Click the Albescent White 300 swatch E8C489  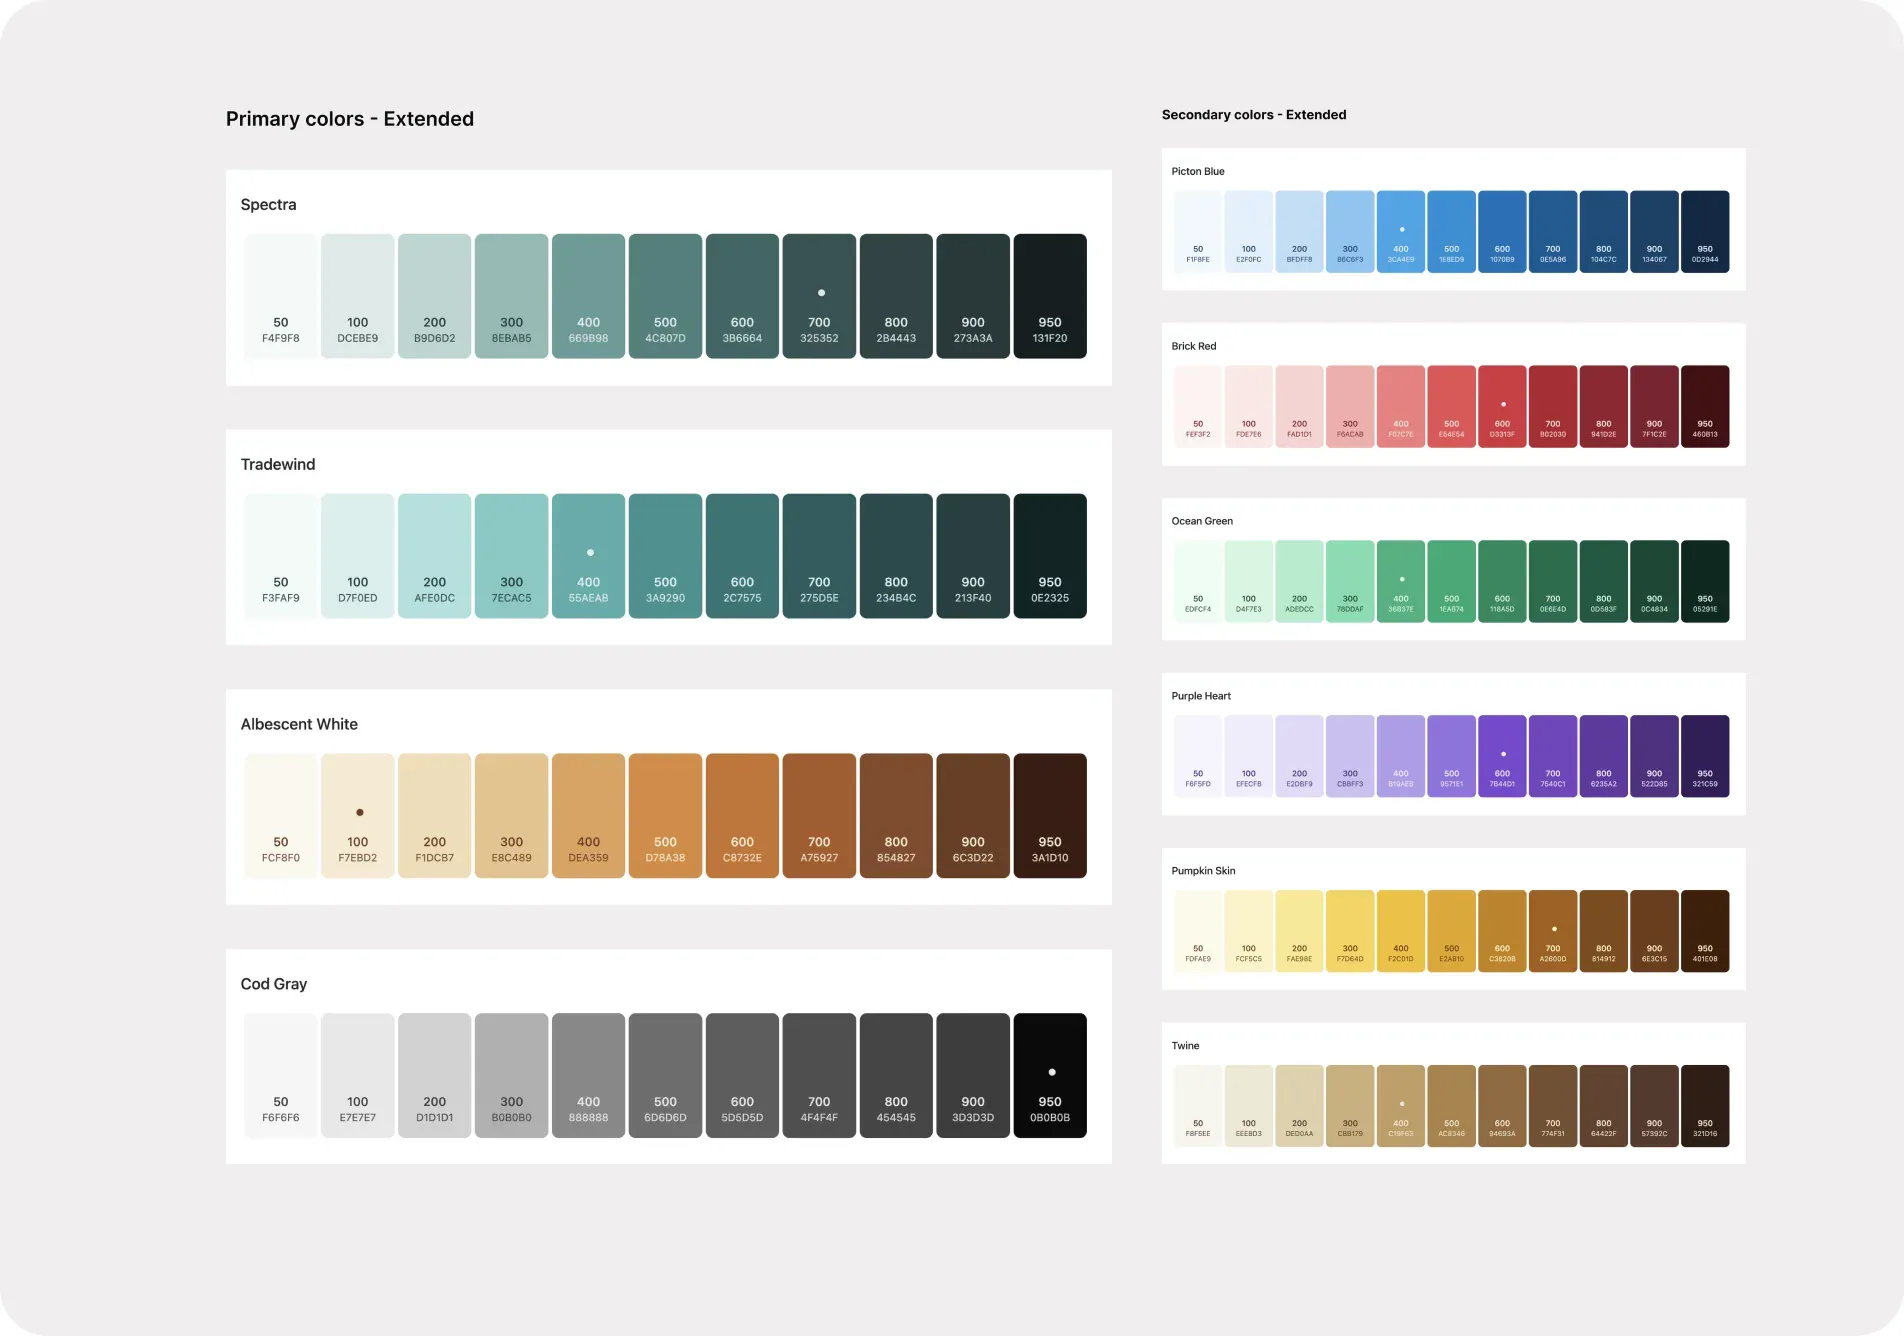[511, 816]
